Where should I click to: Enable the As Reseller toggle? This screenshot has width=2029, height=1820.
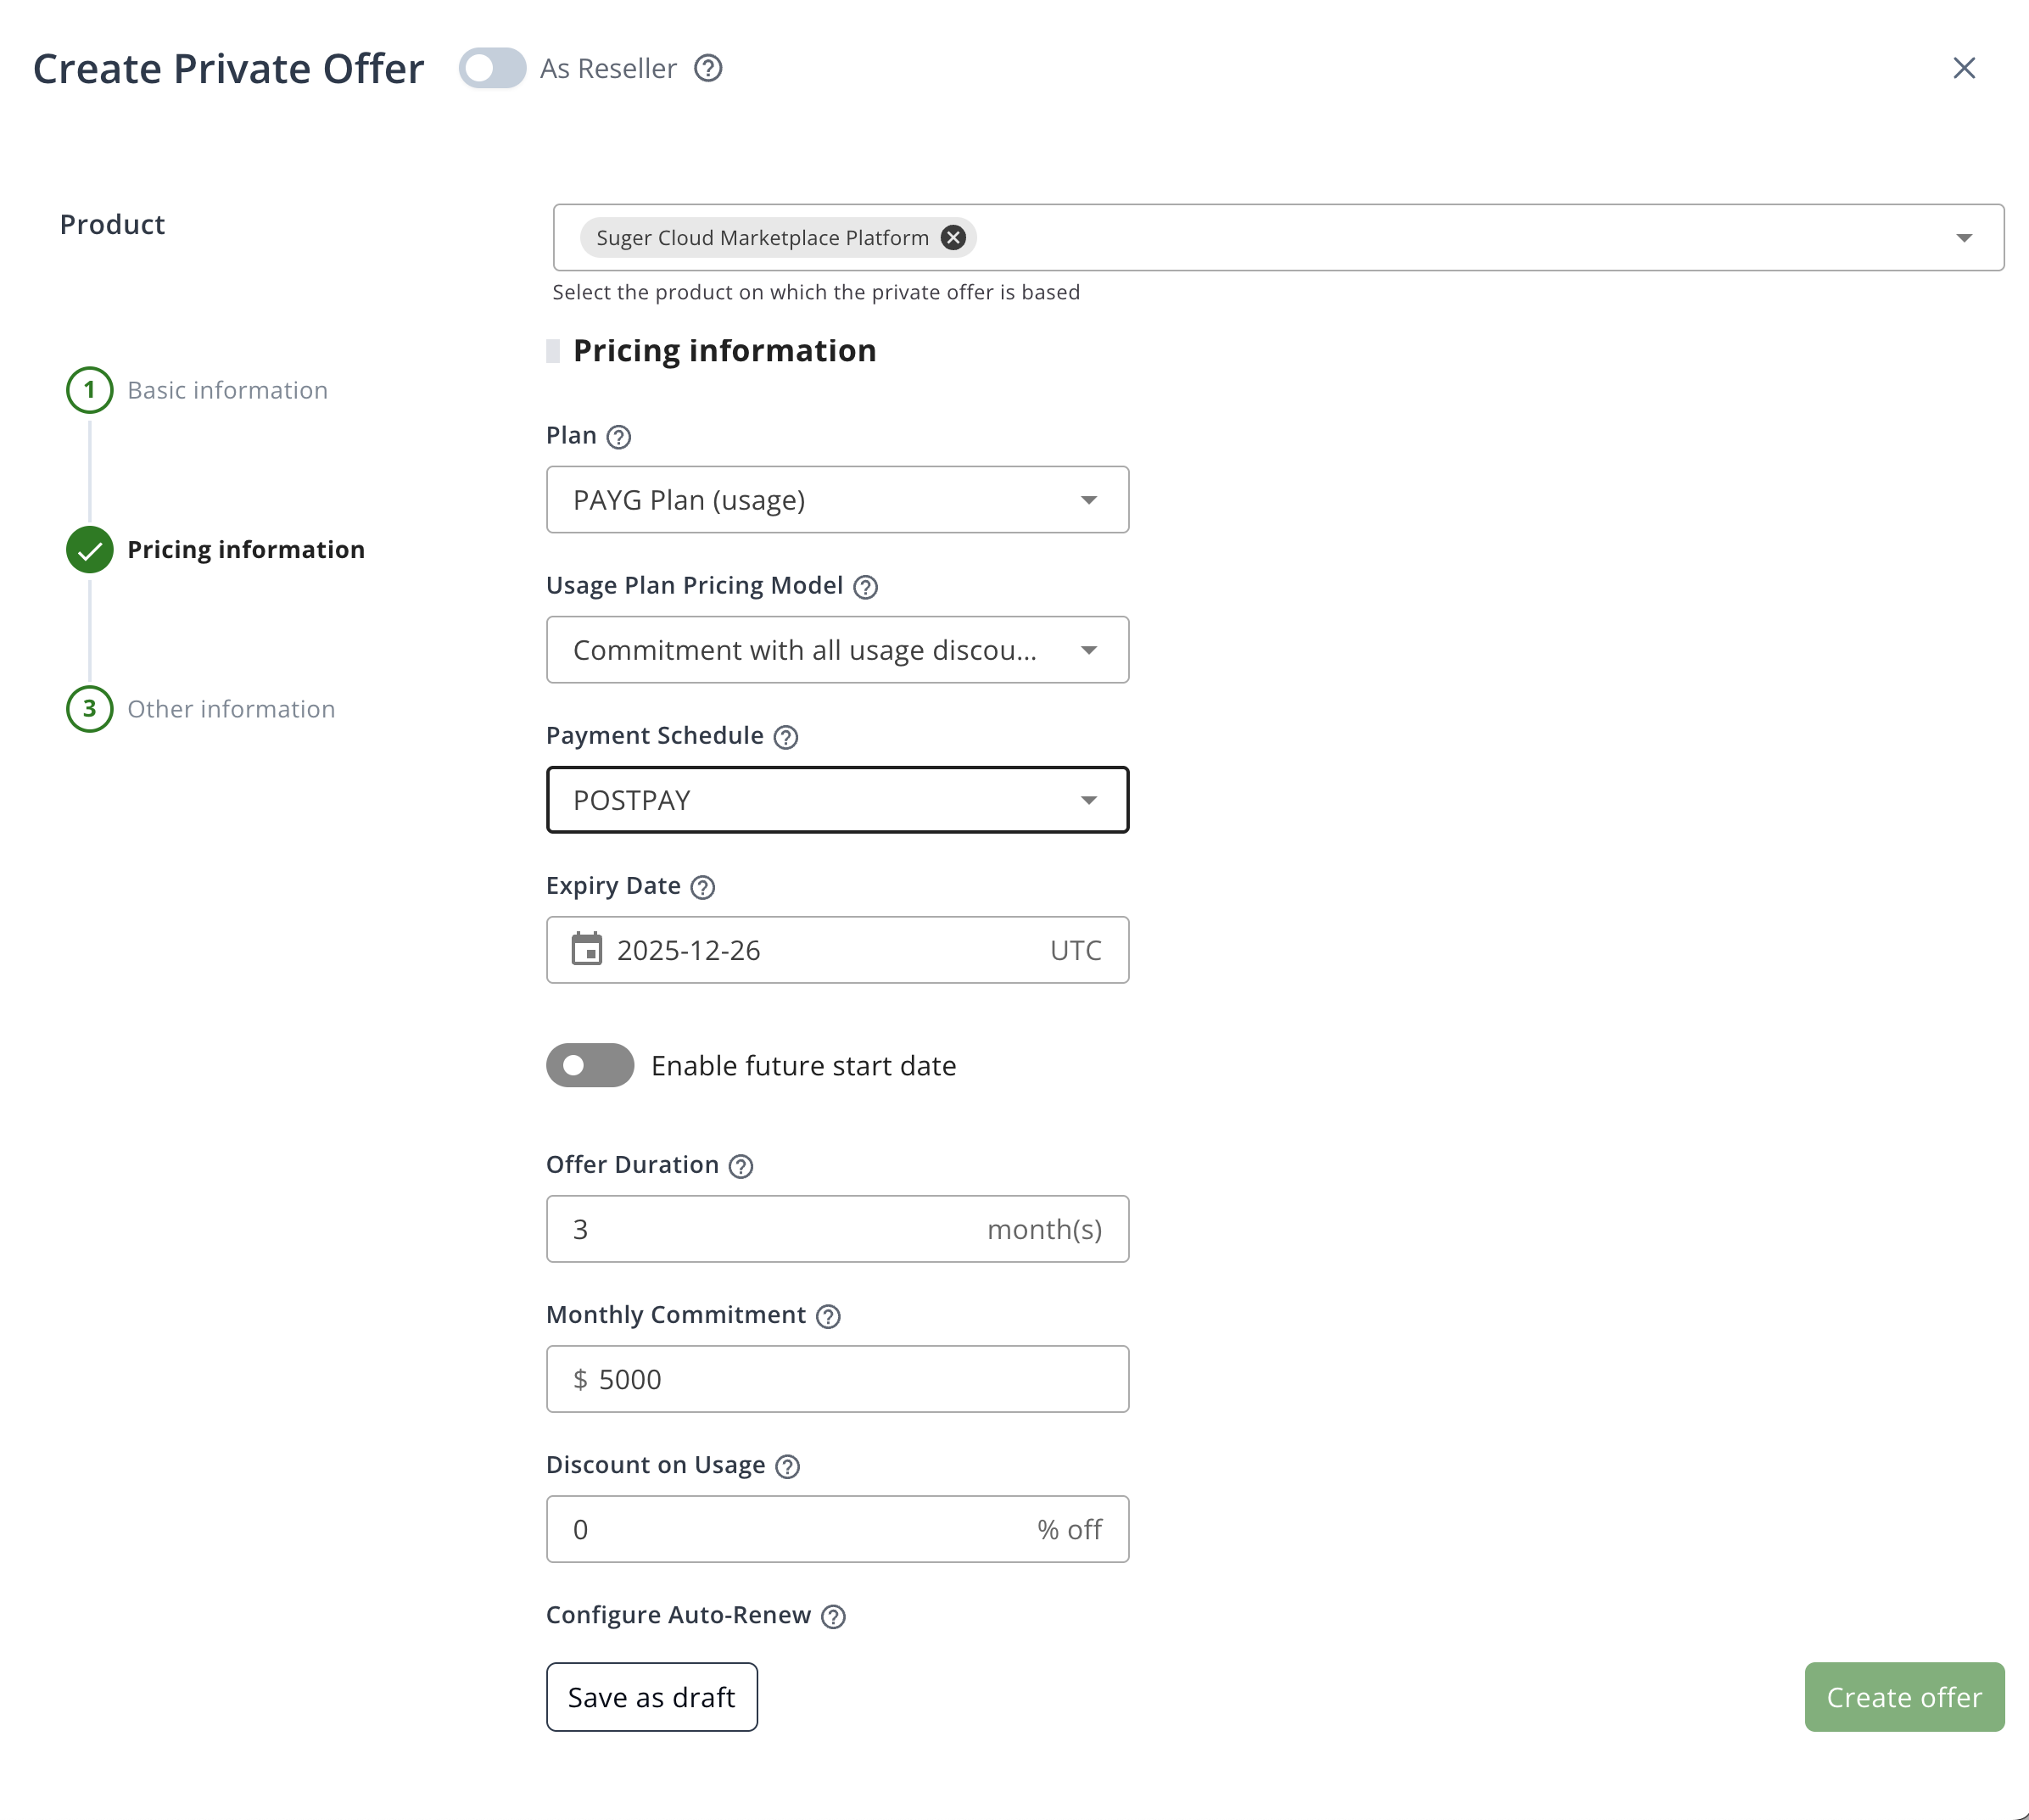tap(491, 68)
